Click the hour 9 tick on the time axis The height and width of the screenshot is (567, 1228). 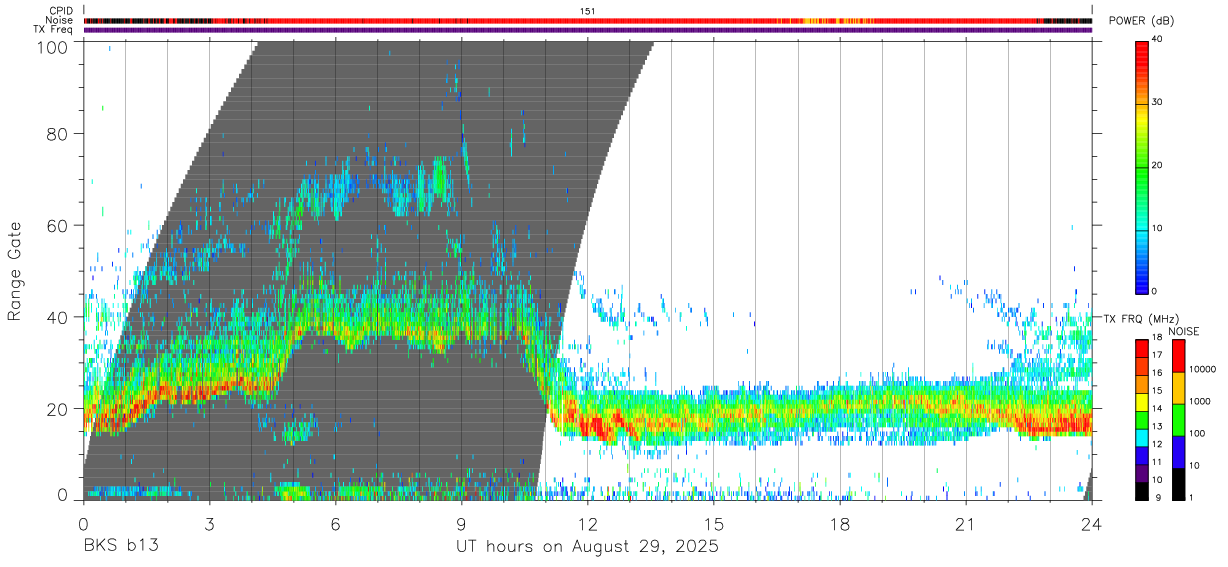click(x=462, y=523)
